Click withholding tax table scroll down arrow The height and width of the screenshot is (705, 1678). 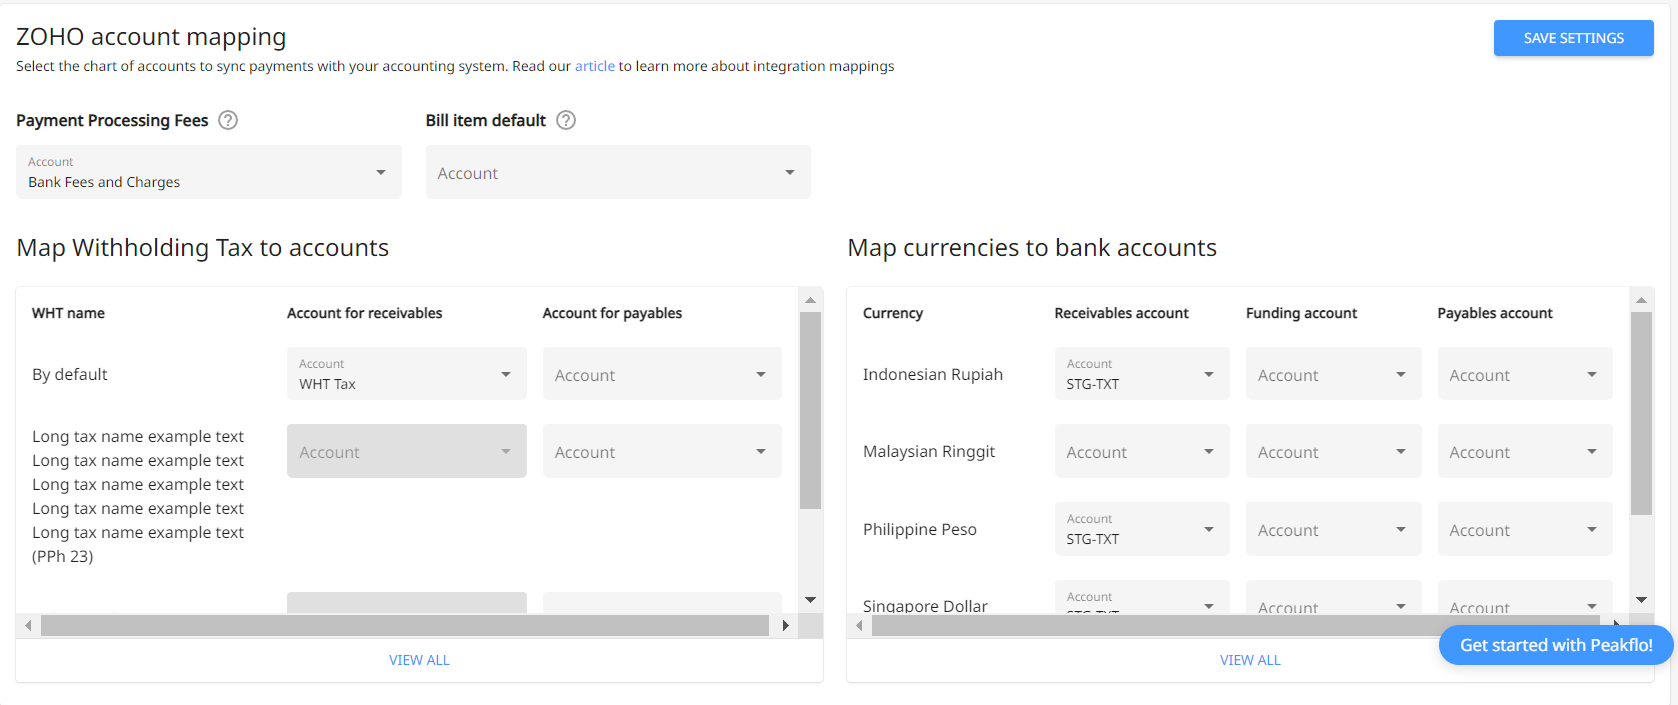point(810,600)
